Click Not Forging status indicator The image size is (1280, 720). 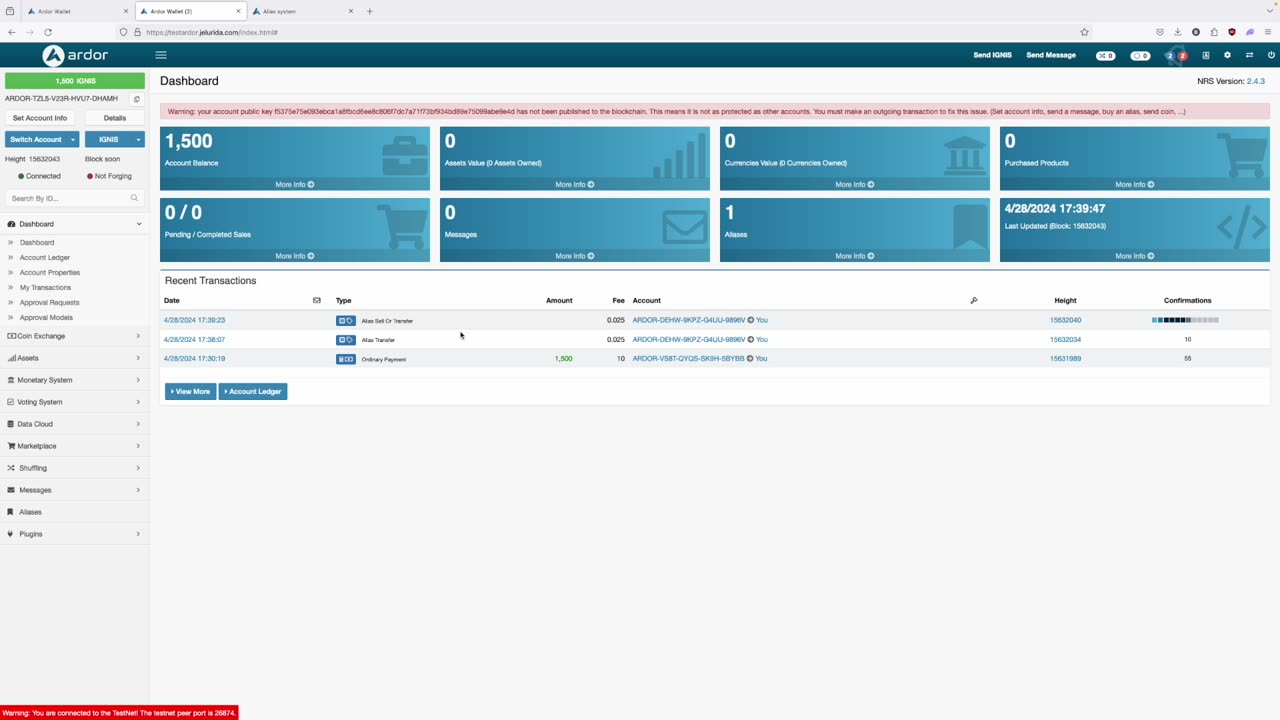(x=109, y=176)
